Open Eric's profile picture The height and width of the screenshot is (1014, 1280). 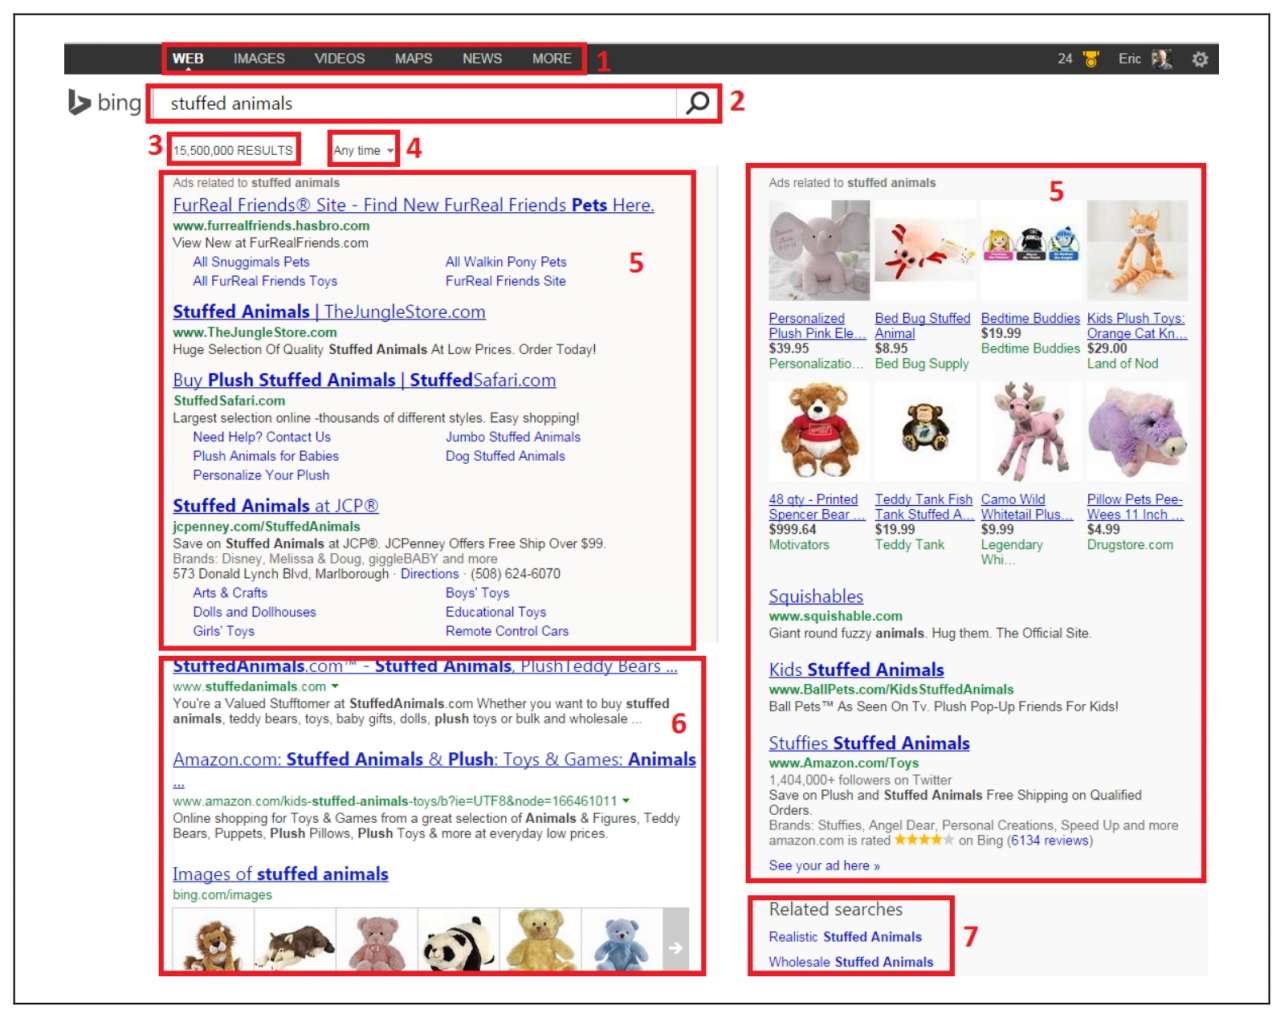point(1161,59)
